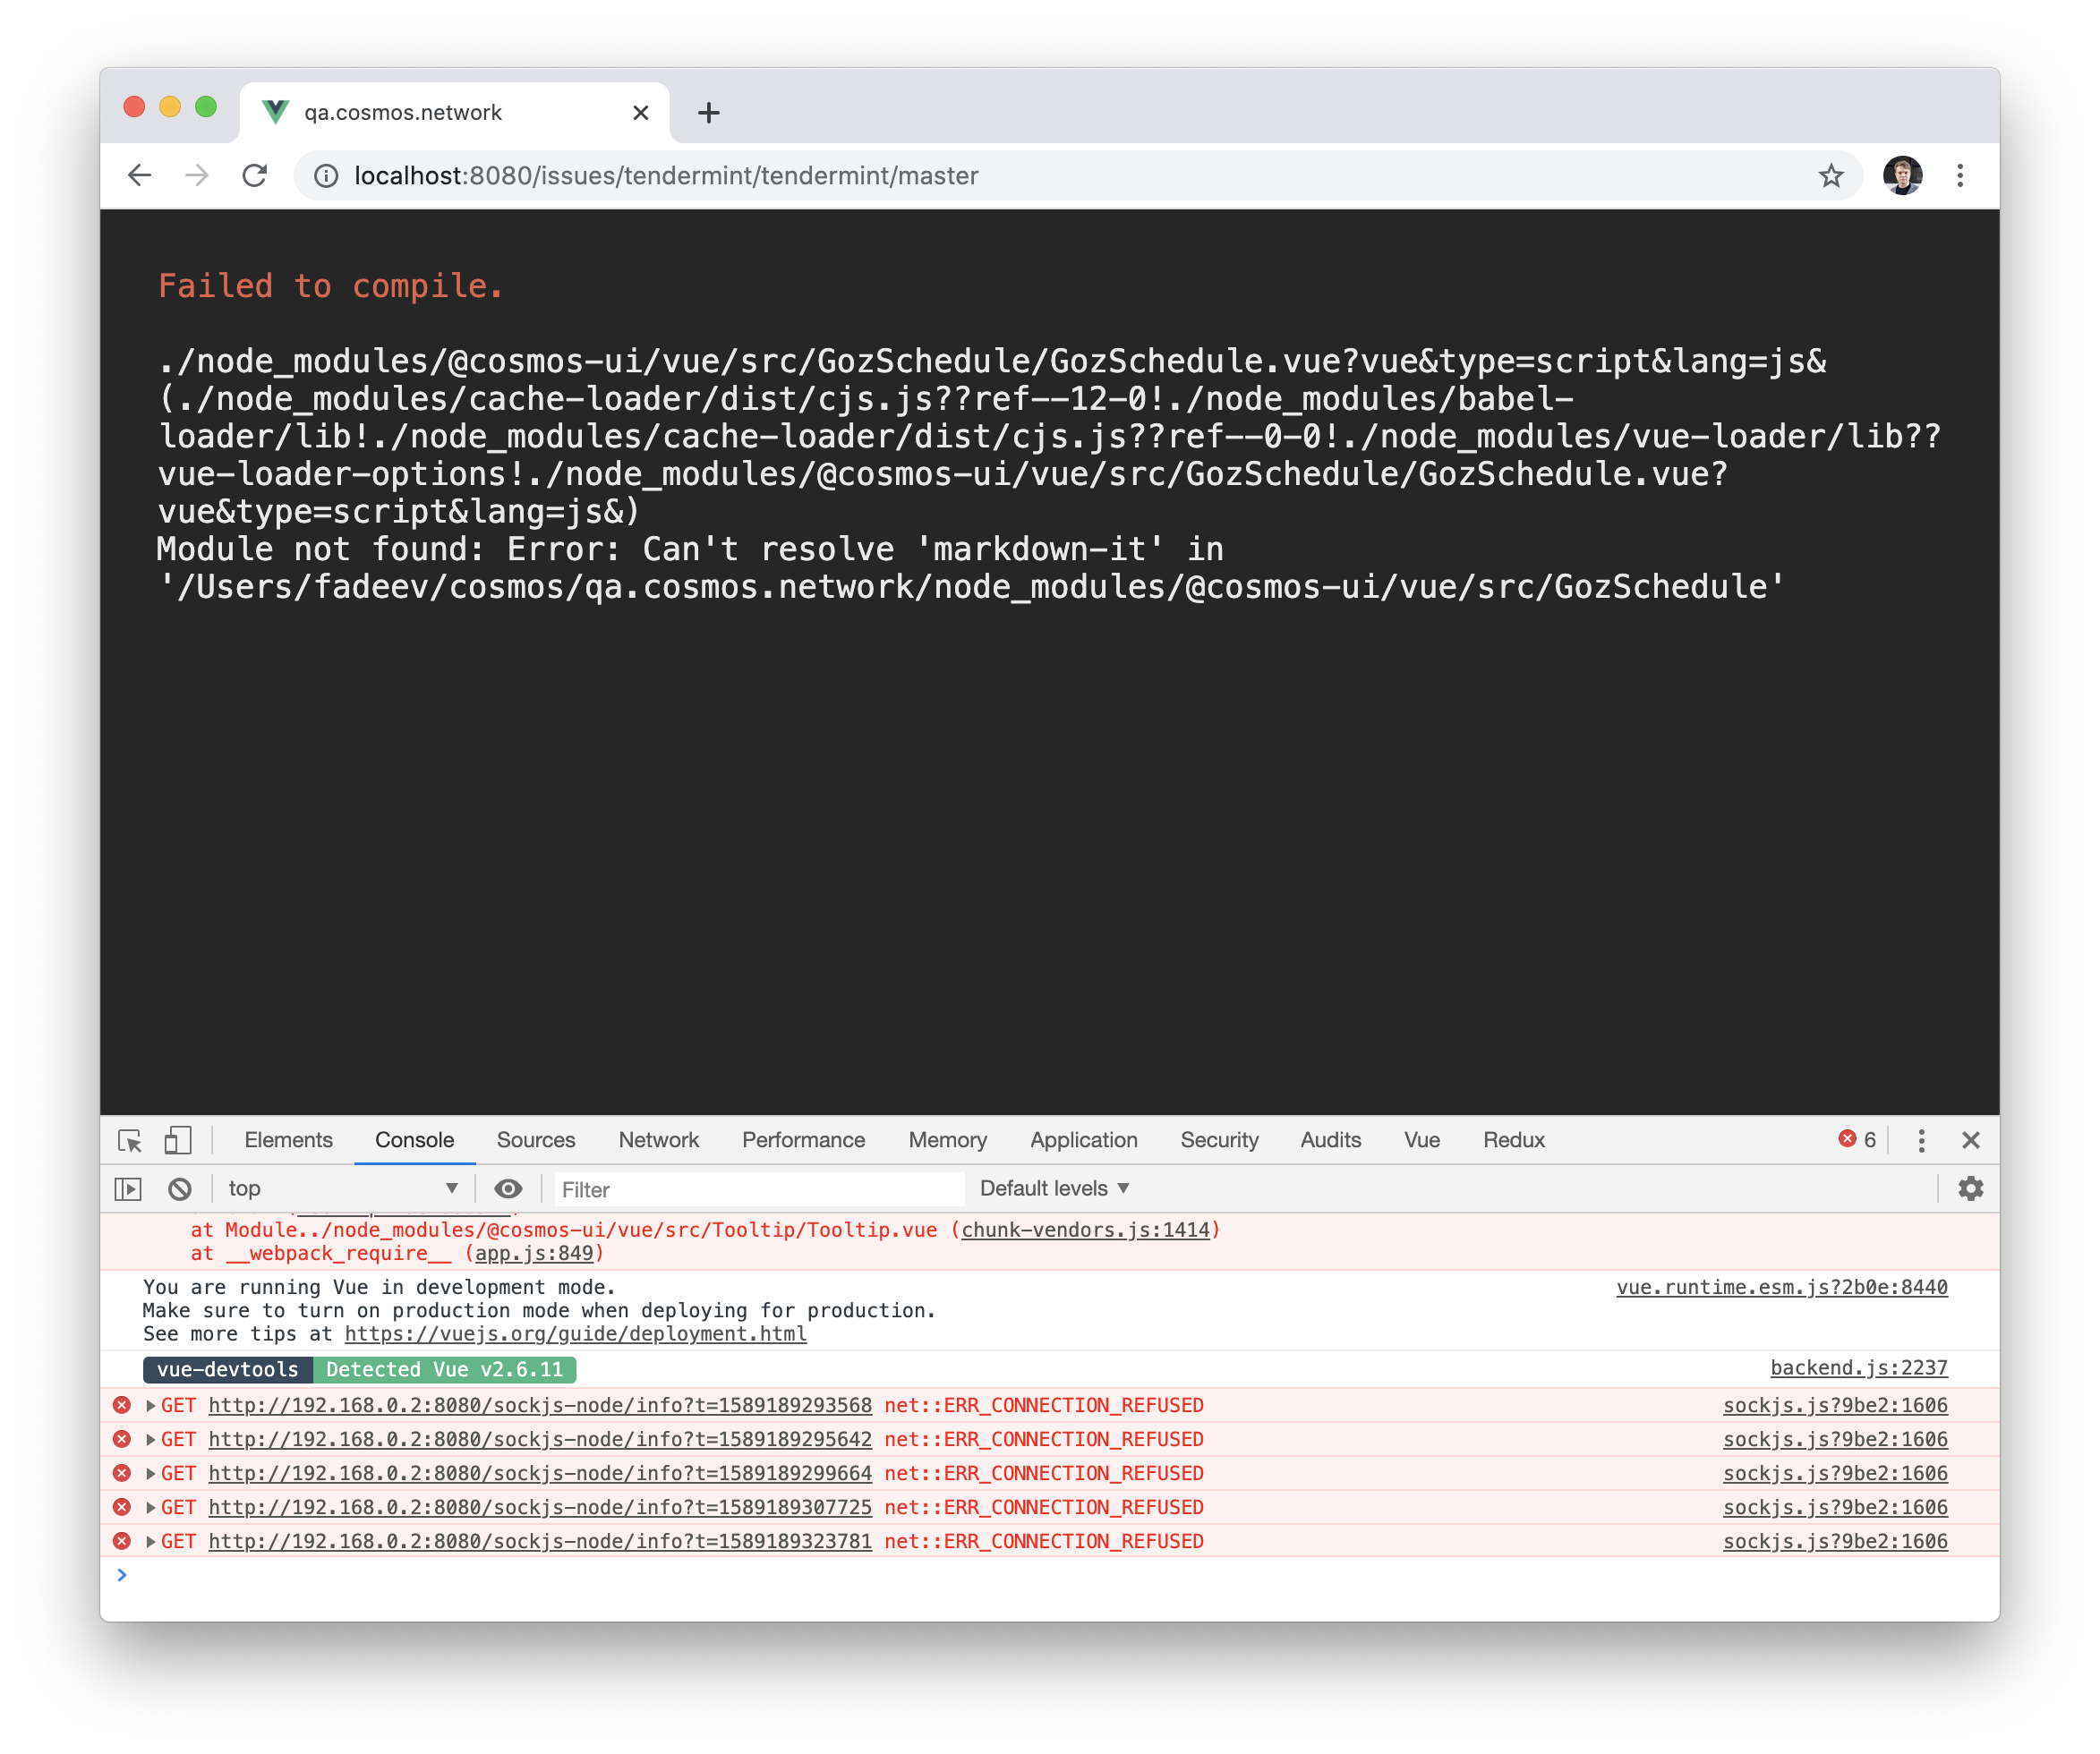Open the top JavaScript context dropdown
This screenshot has width=2100, height=1754.
click(x=342, y=1189)
